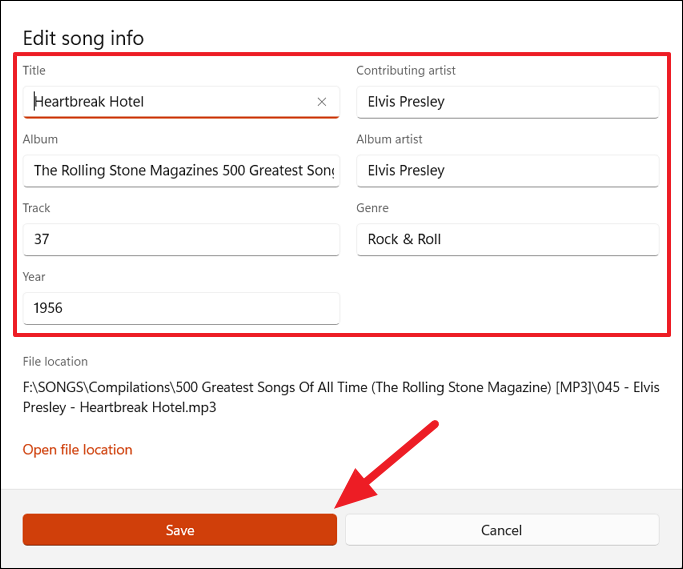Click the 'Contributing artist' label
Viewport: 683px width, 569px height.
[x=406, y=71]
